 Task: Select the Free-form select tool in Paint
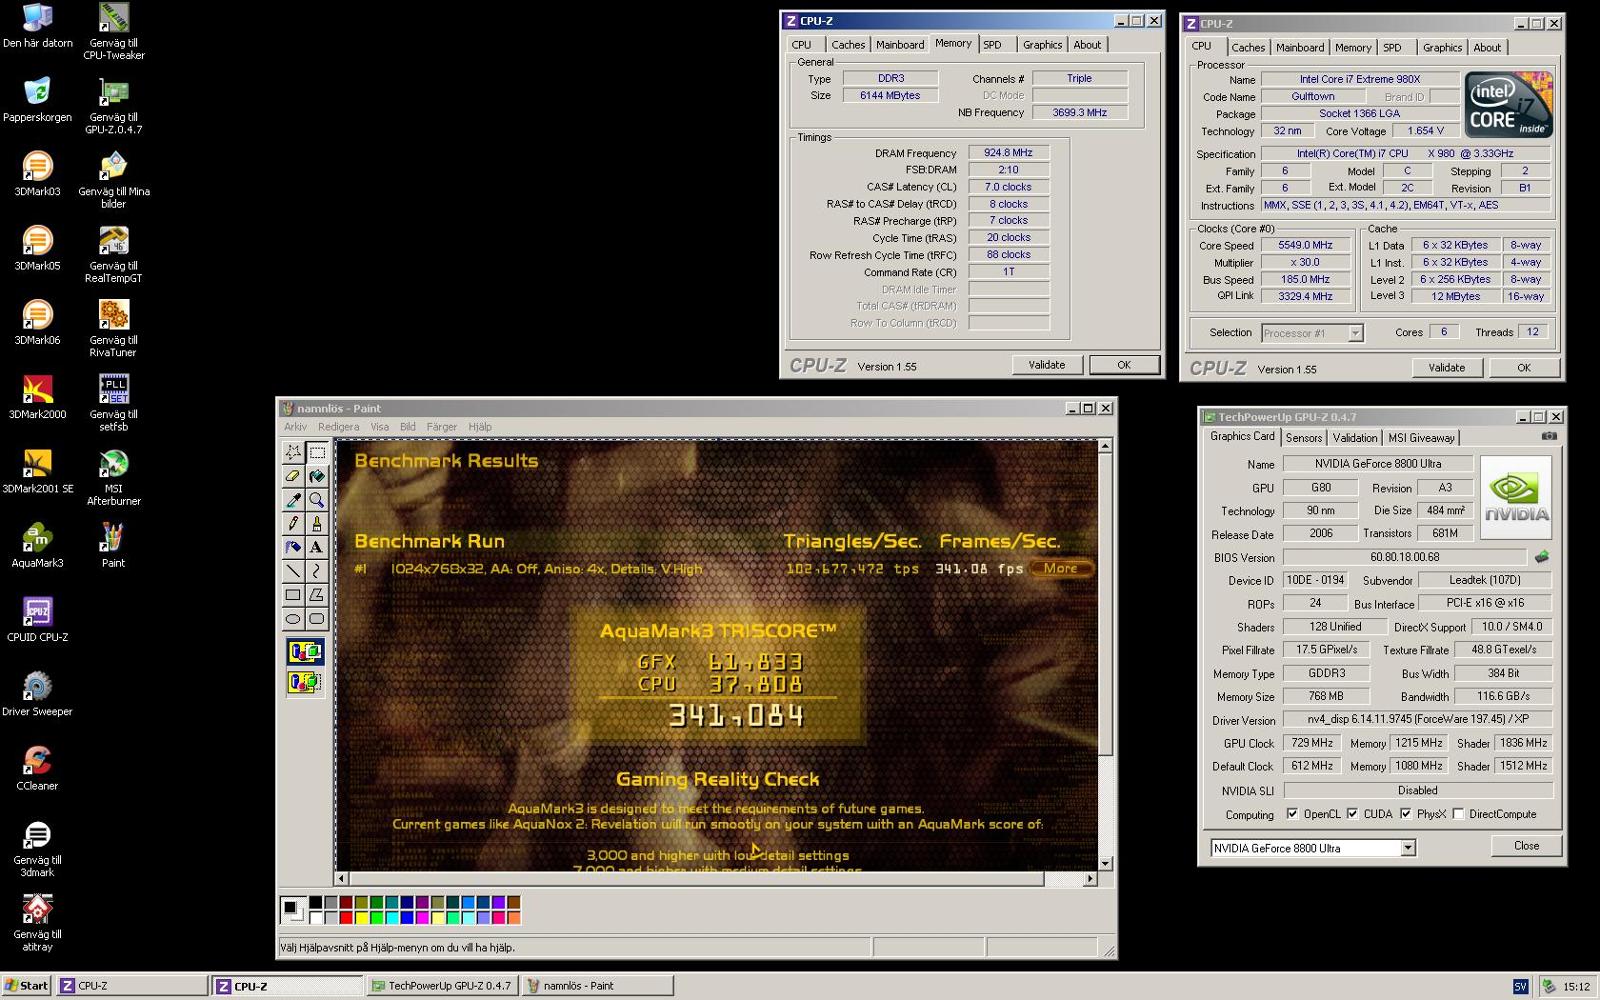coord(293,452)
